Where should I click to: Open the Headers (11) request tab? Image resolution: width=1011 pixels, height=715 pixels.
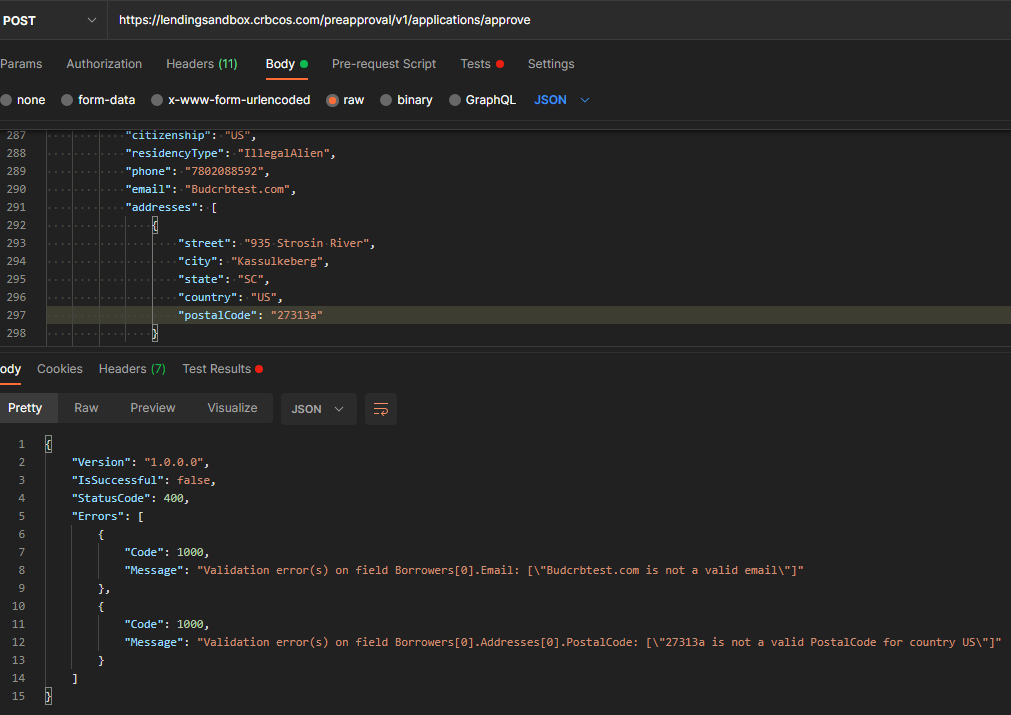point(201,64)
